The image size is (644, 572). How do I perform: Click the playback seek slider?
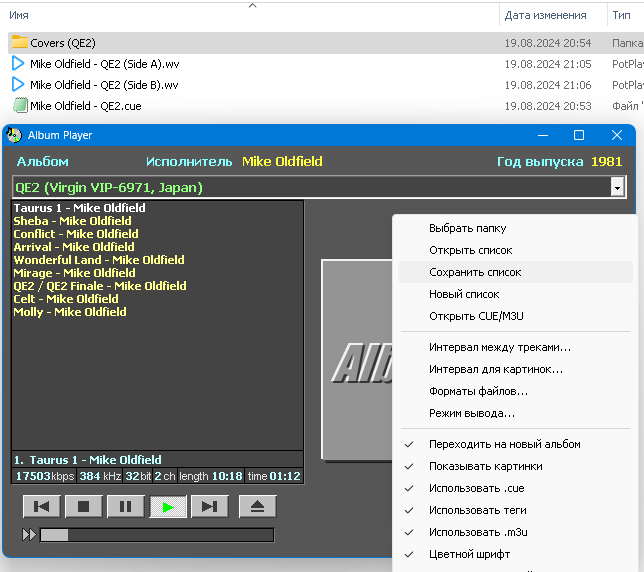click(x=157, y=535)
